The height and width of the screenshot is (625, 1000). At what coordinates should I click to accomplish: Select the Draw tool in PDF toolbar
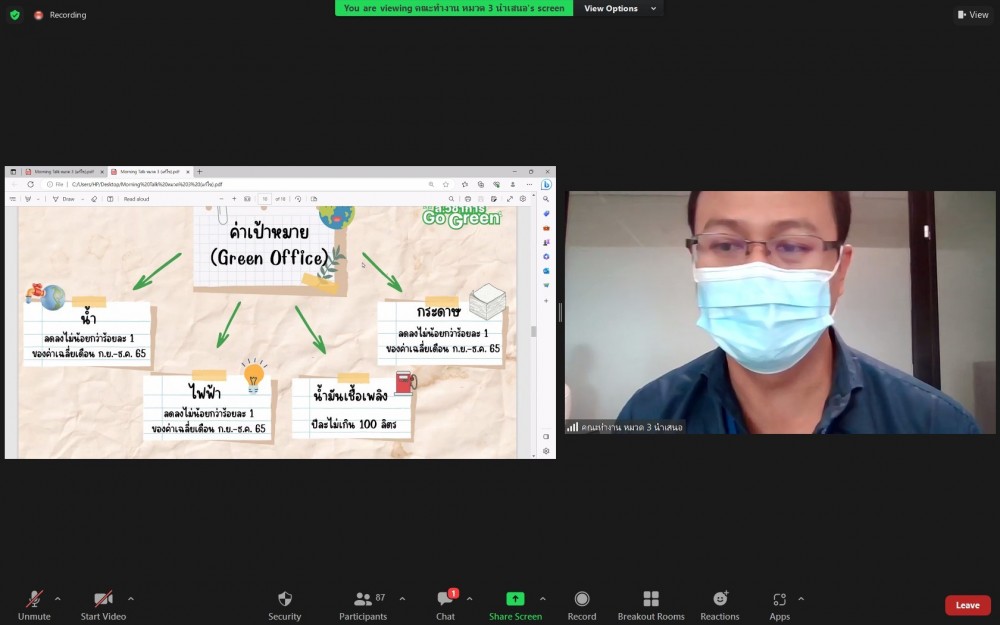click(x=64, y=199)
